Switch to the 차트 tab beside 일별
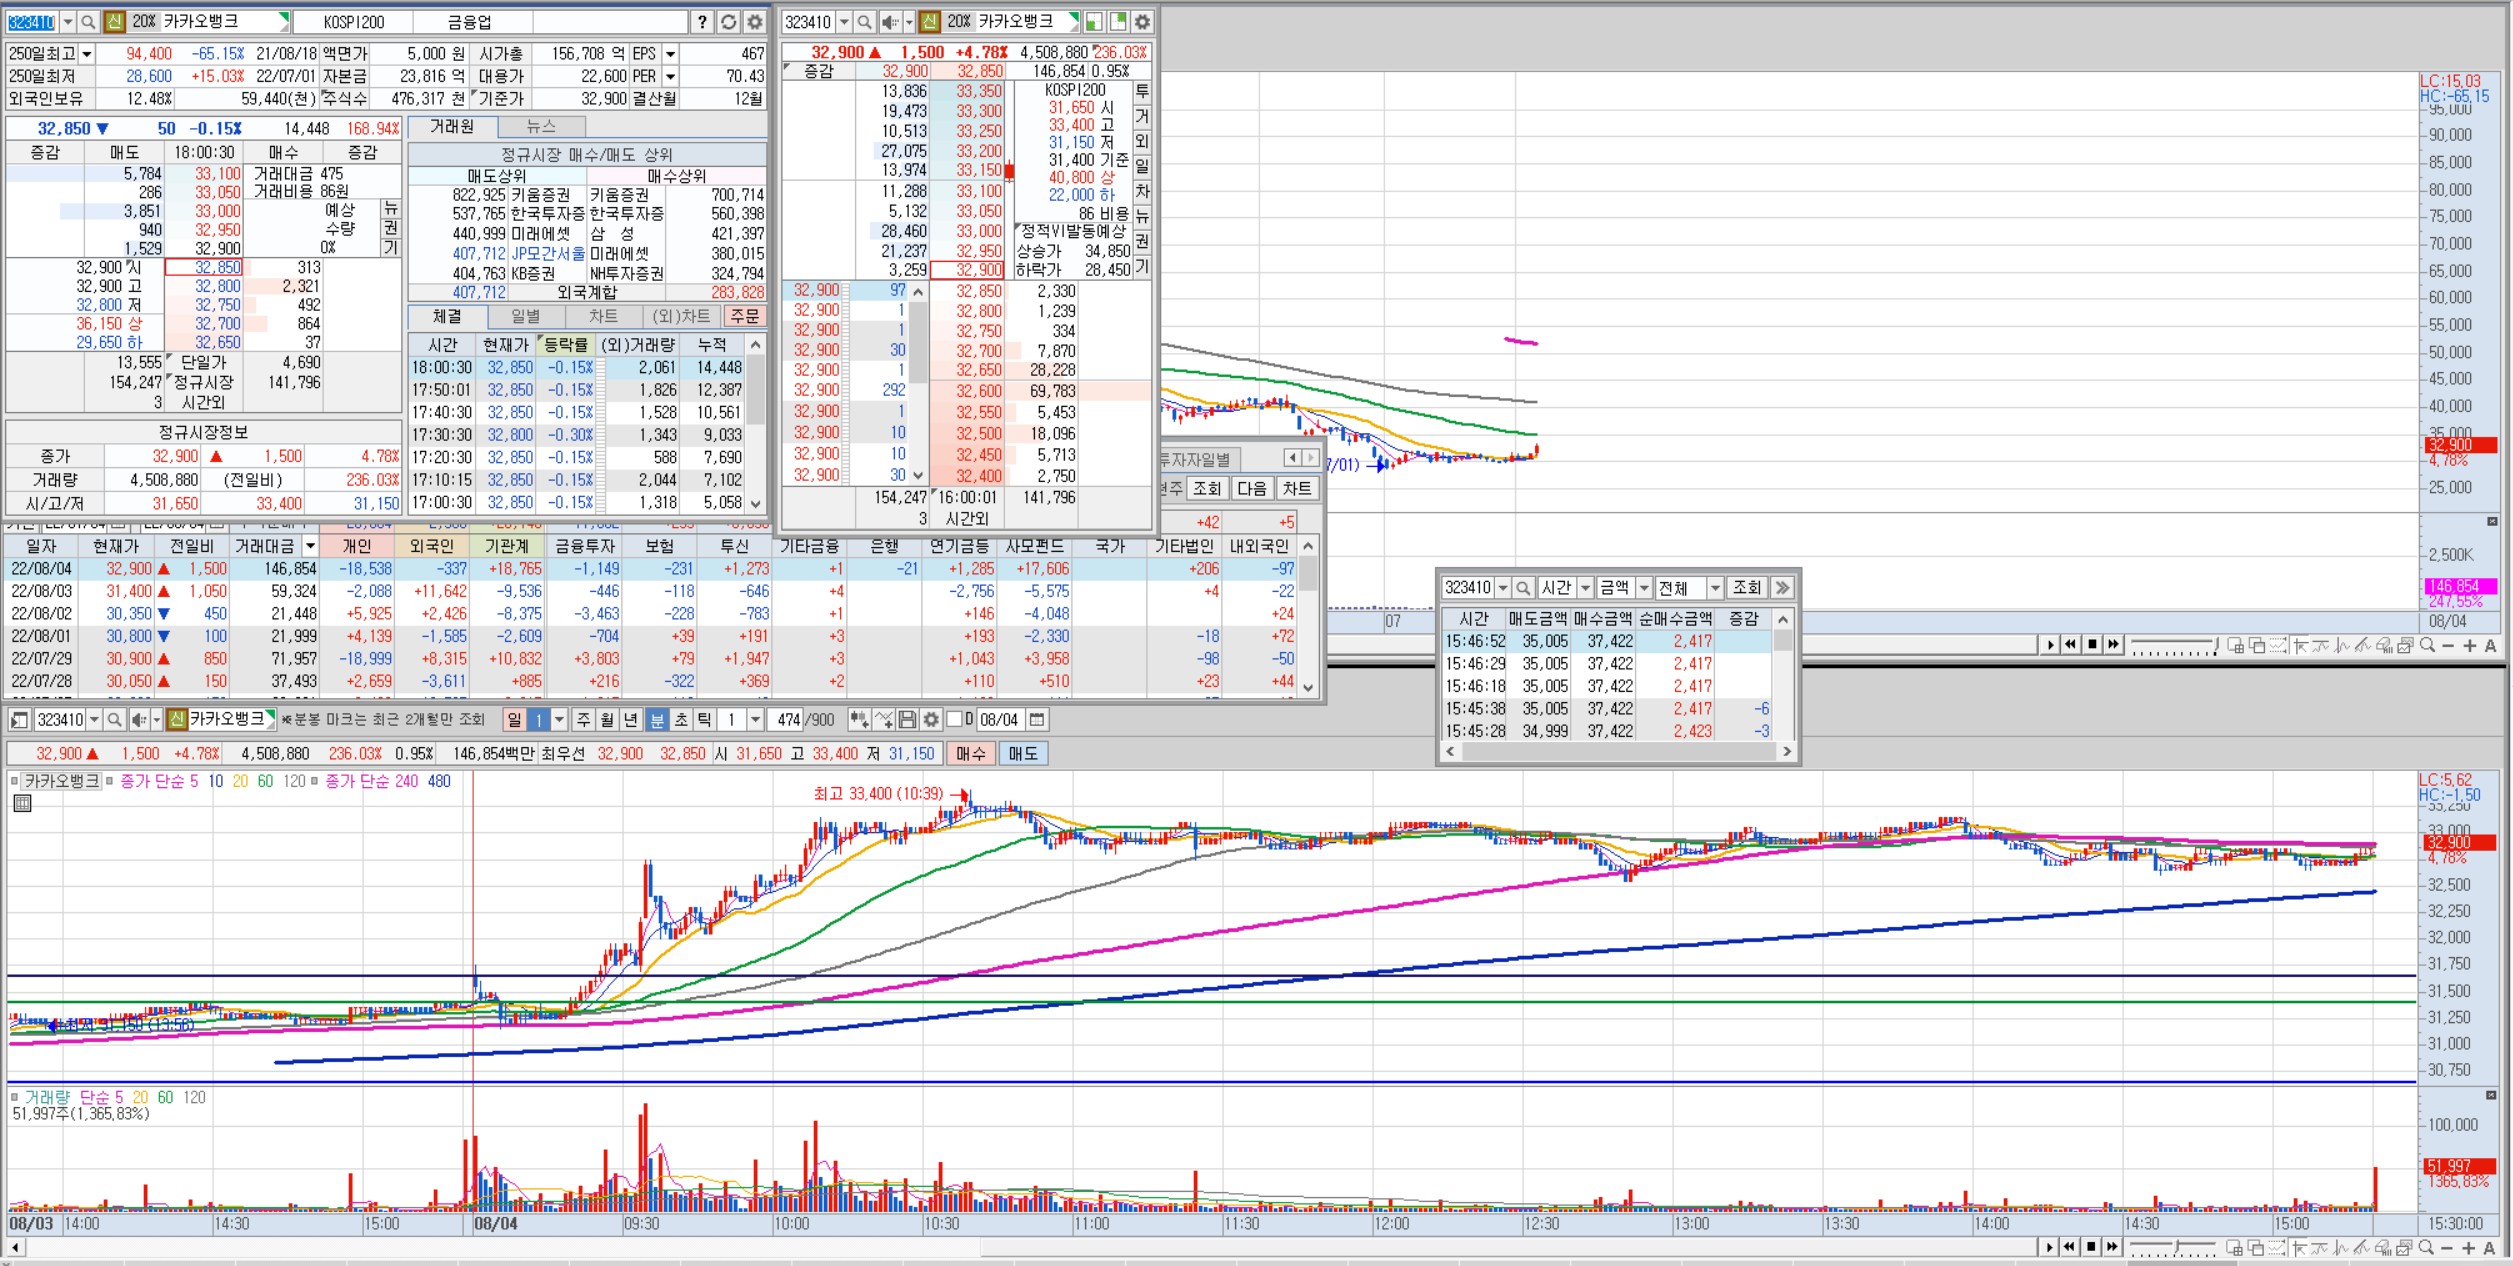This screenshot has width=2513, height=1266. pyautogui.click(x=603, y=316)
